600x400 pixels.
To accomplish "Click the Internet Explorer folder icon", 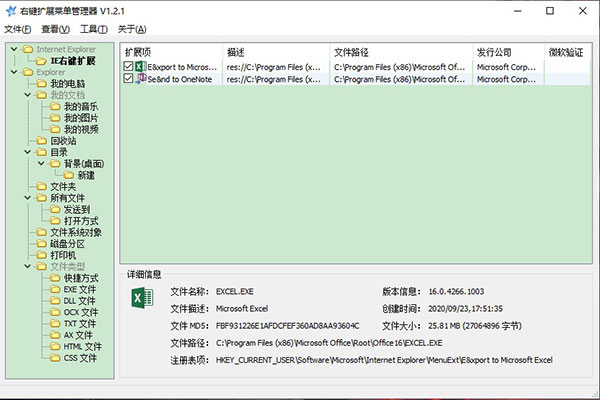I will point(28,49).
